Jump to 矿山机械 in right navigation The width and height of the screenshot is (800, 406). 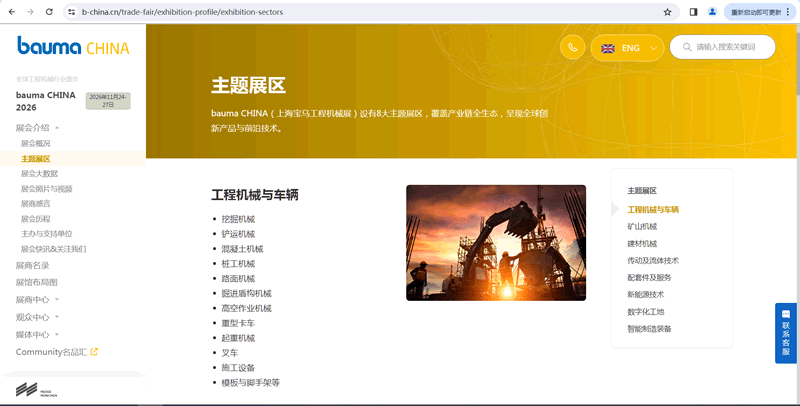[642, 227]
